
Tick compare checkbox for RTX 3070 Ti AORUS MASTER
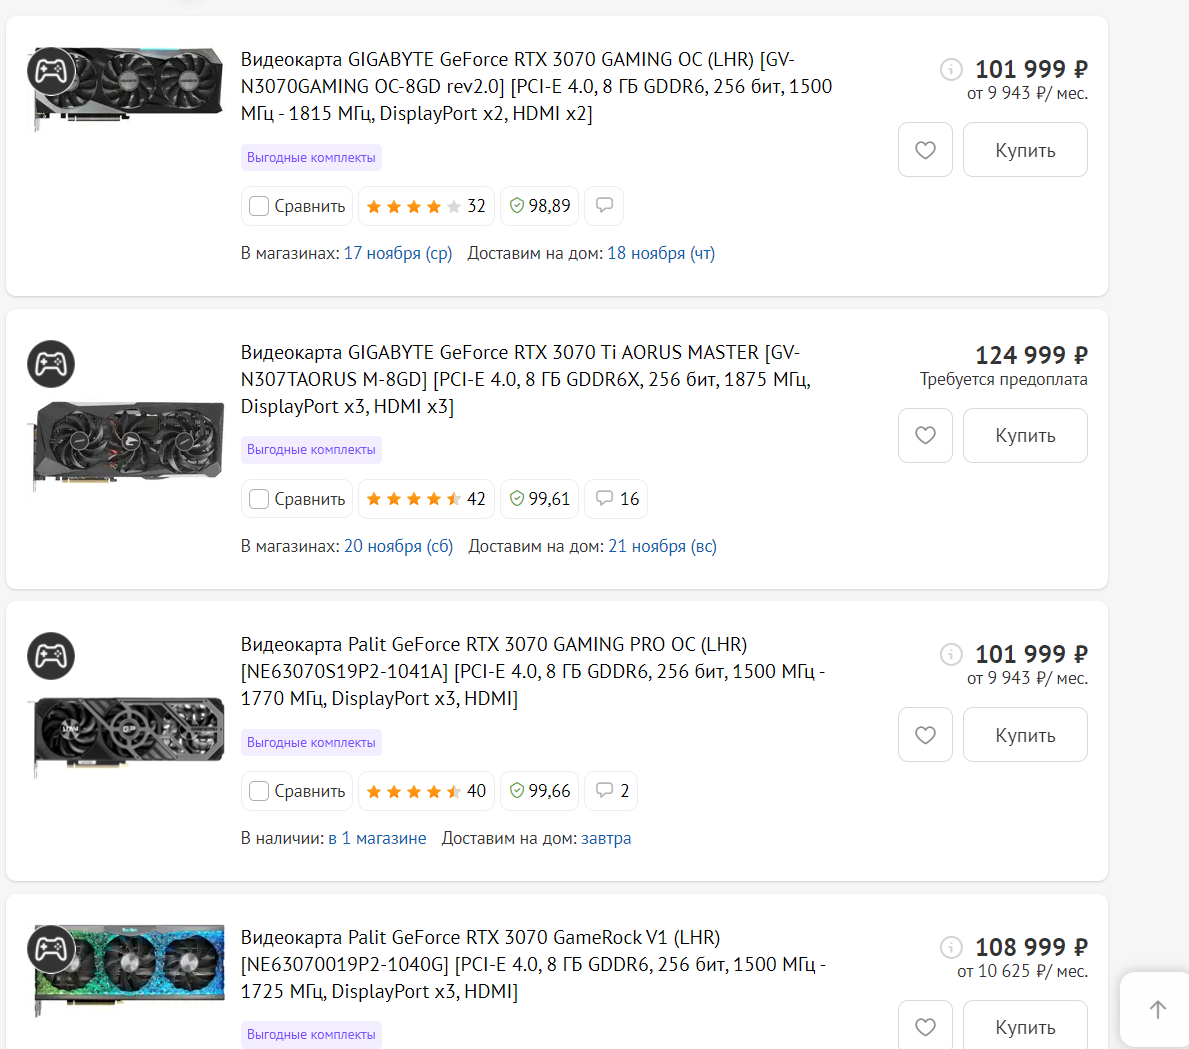point(259,499)
